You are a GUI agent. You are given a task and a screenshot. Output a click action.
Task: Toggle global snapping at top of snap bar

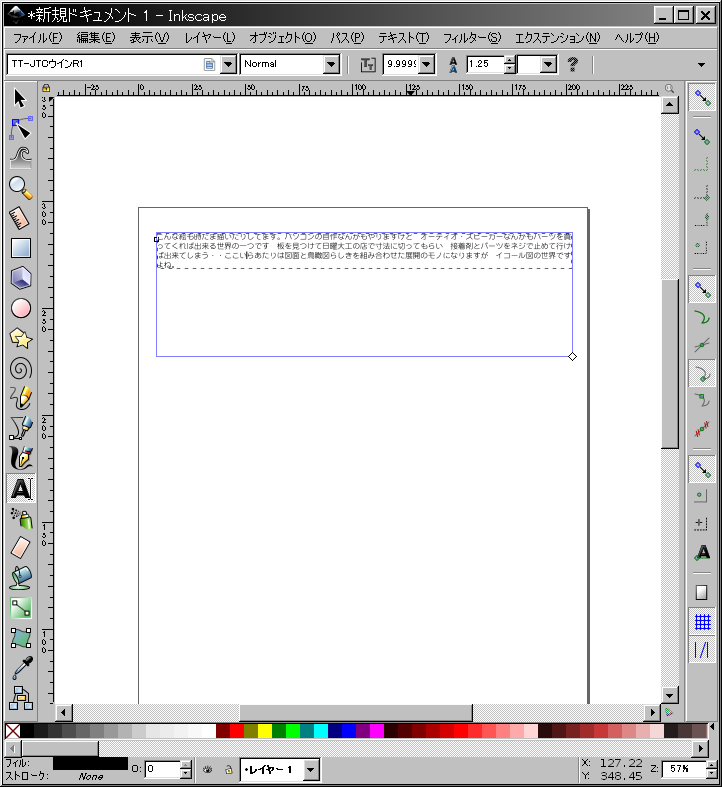coord(702,98)
